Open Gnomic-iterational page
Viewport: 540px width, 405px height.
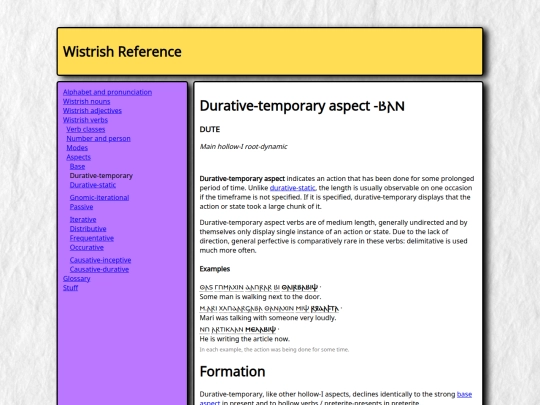100,198
